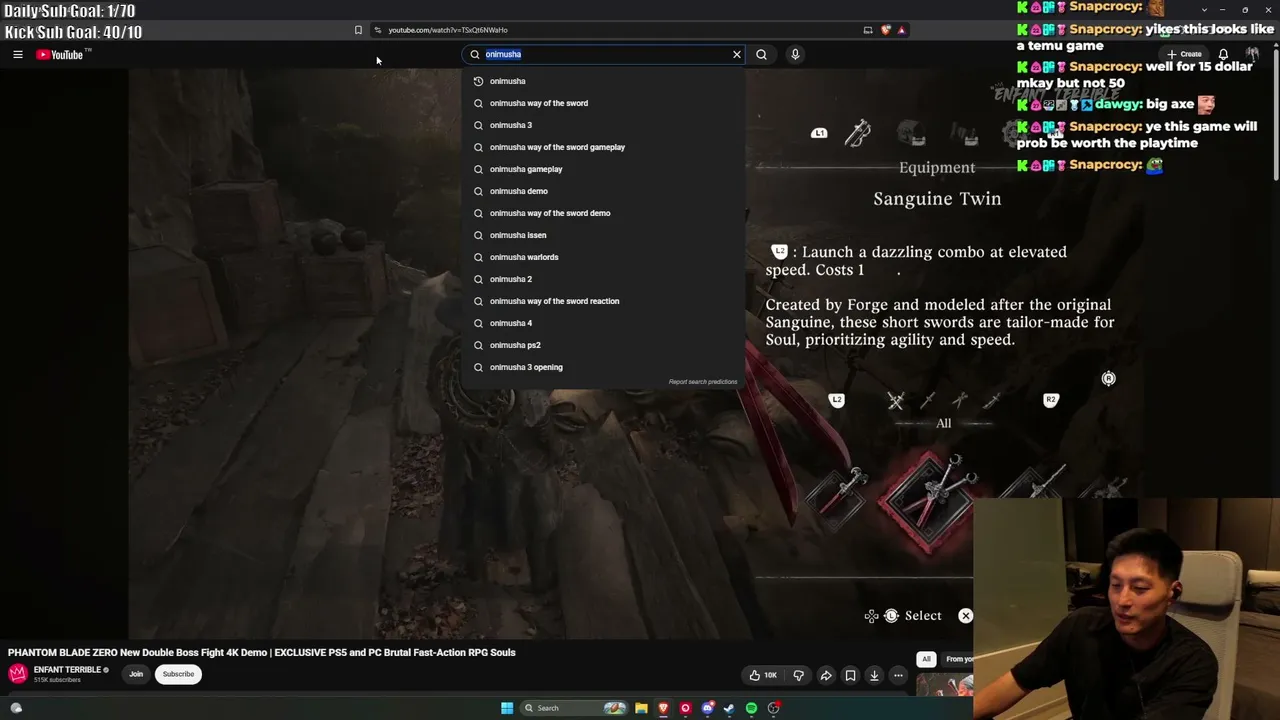
Task: Open the ENFANT TERRIBLE channel avatar
Action: pyautogui.click(x=17, y=674)
